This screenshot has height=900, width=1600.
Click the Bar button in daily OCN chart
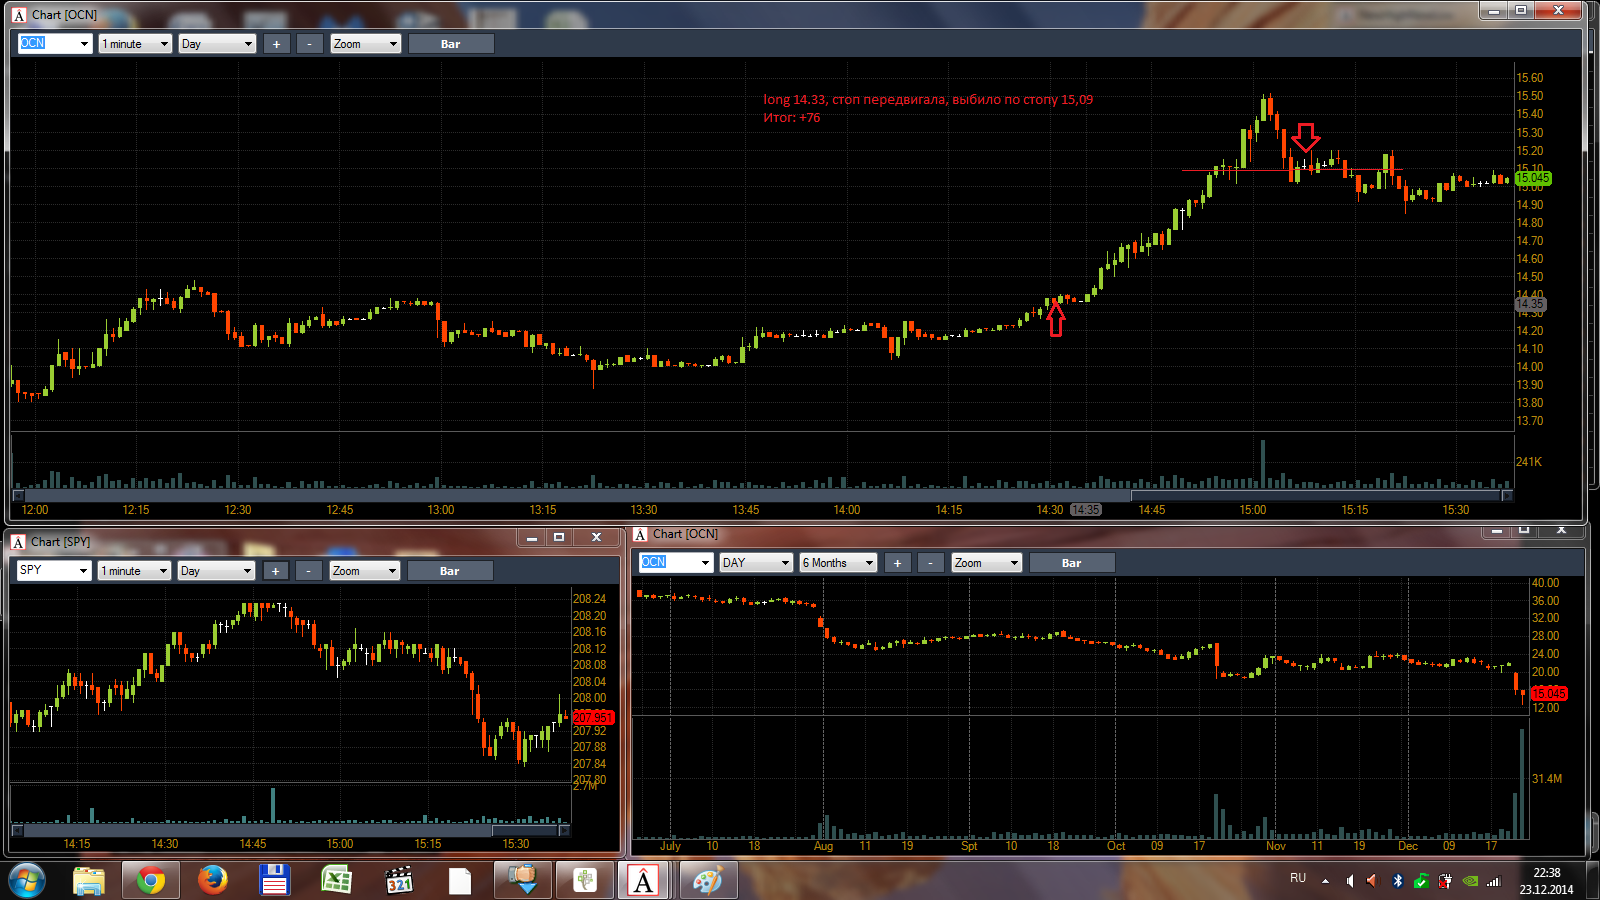click(x=1072, y=563)
